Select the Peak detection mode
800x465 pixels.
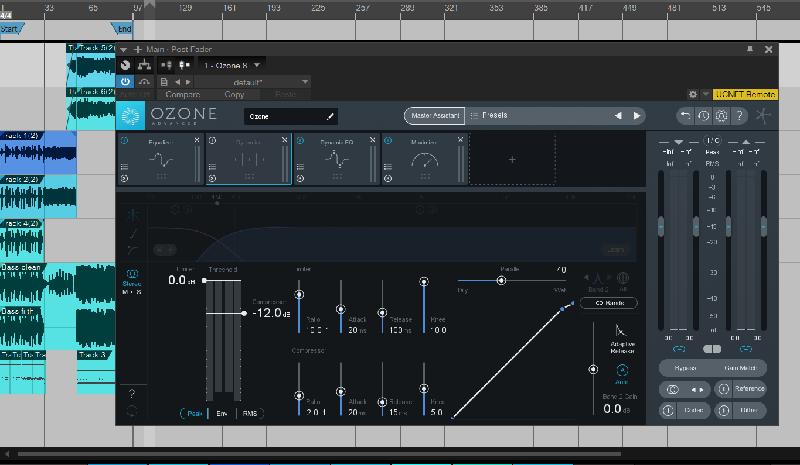coord(194,413)
